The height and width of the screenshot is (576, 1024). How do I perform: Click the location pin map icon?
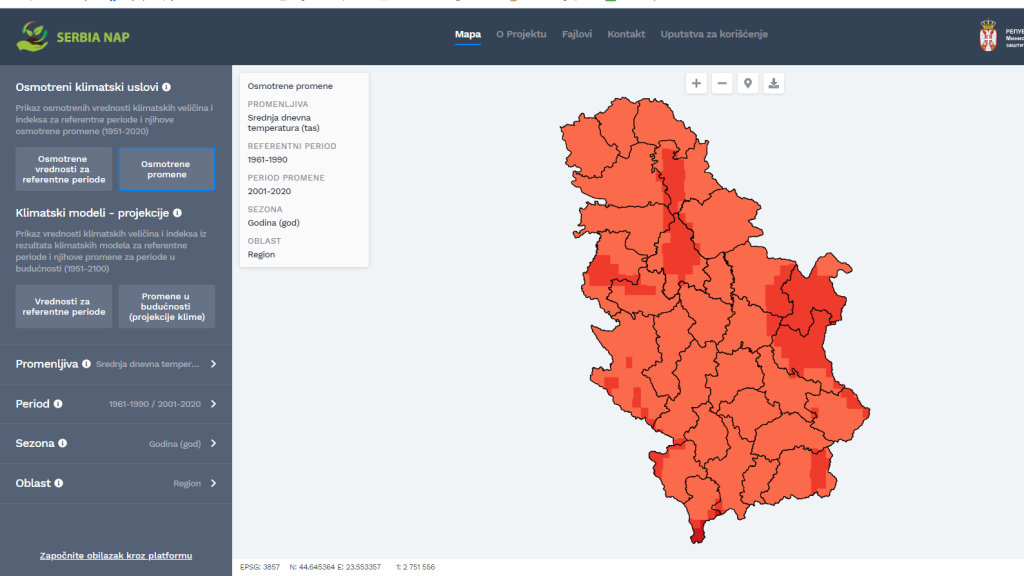click(x=748, y=83)
